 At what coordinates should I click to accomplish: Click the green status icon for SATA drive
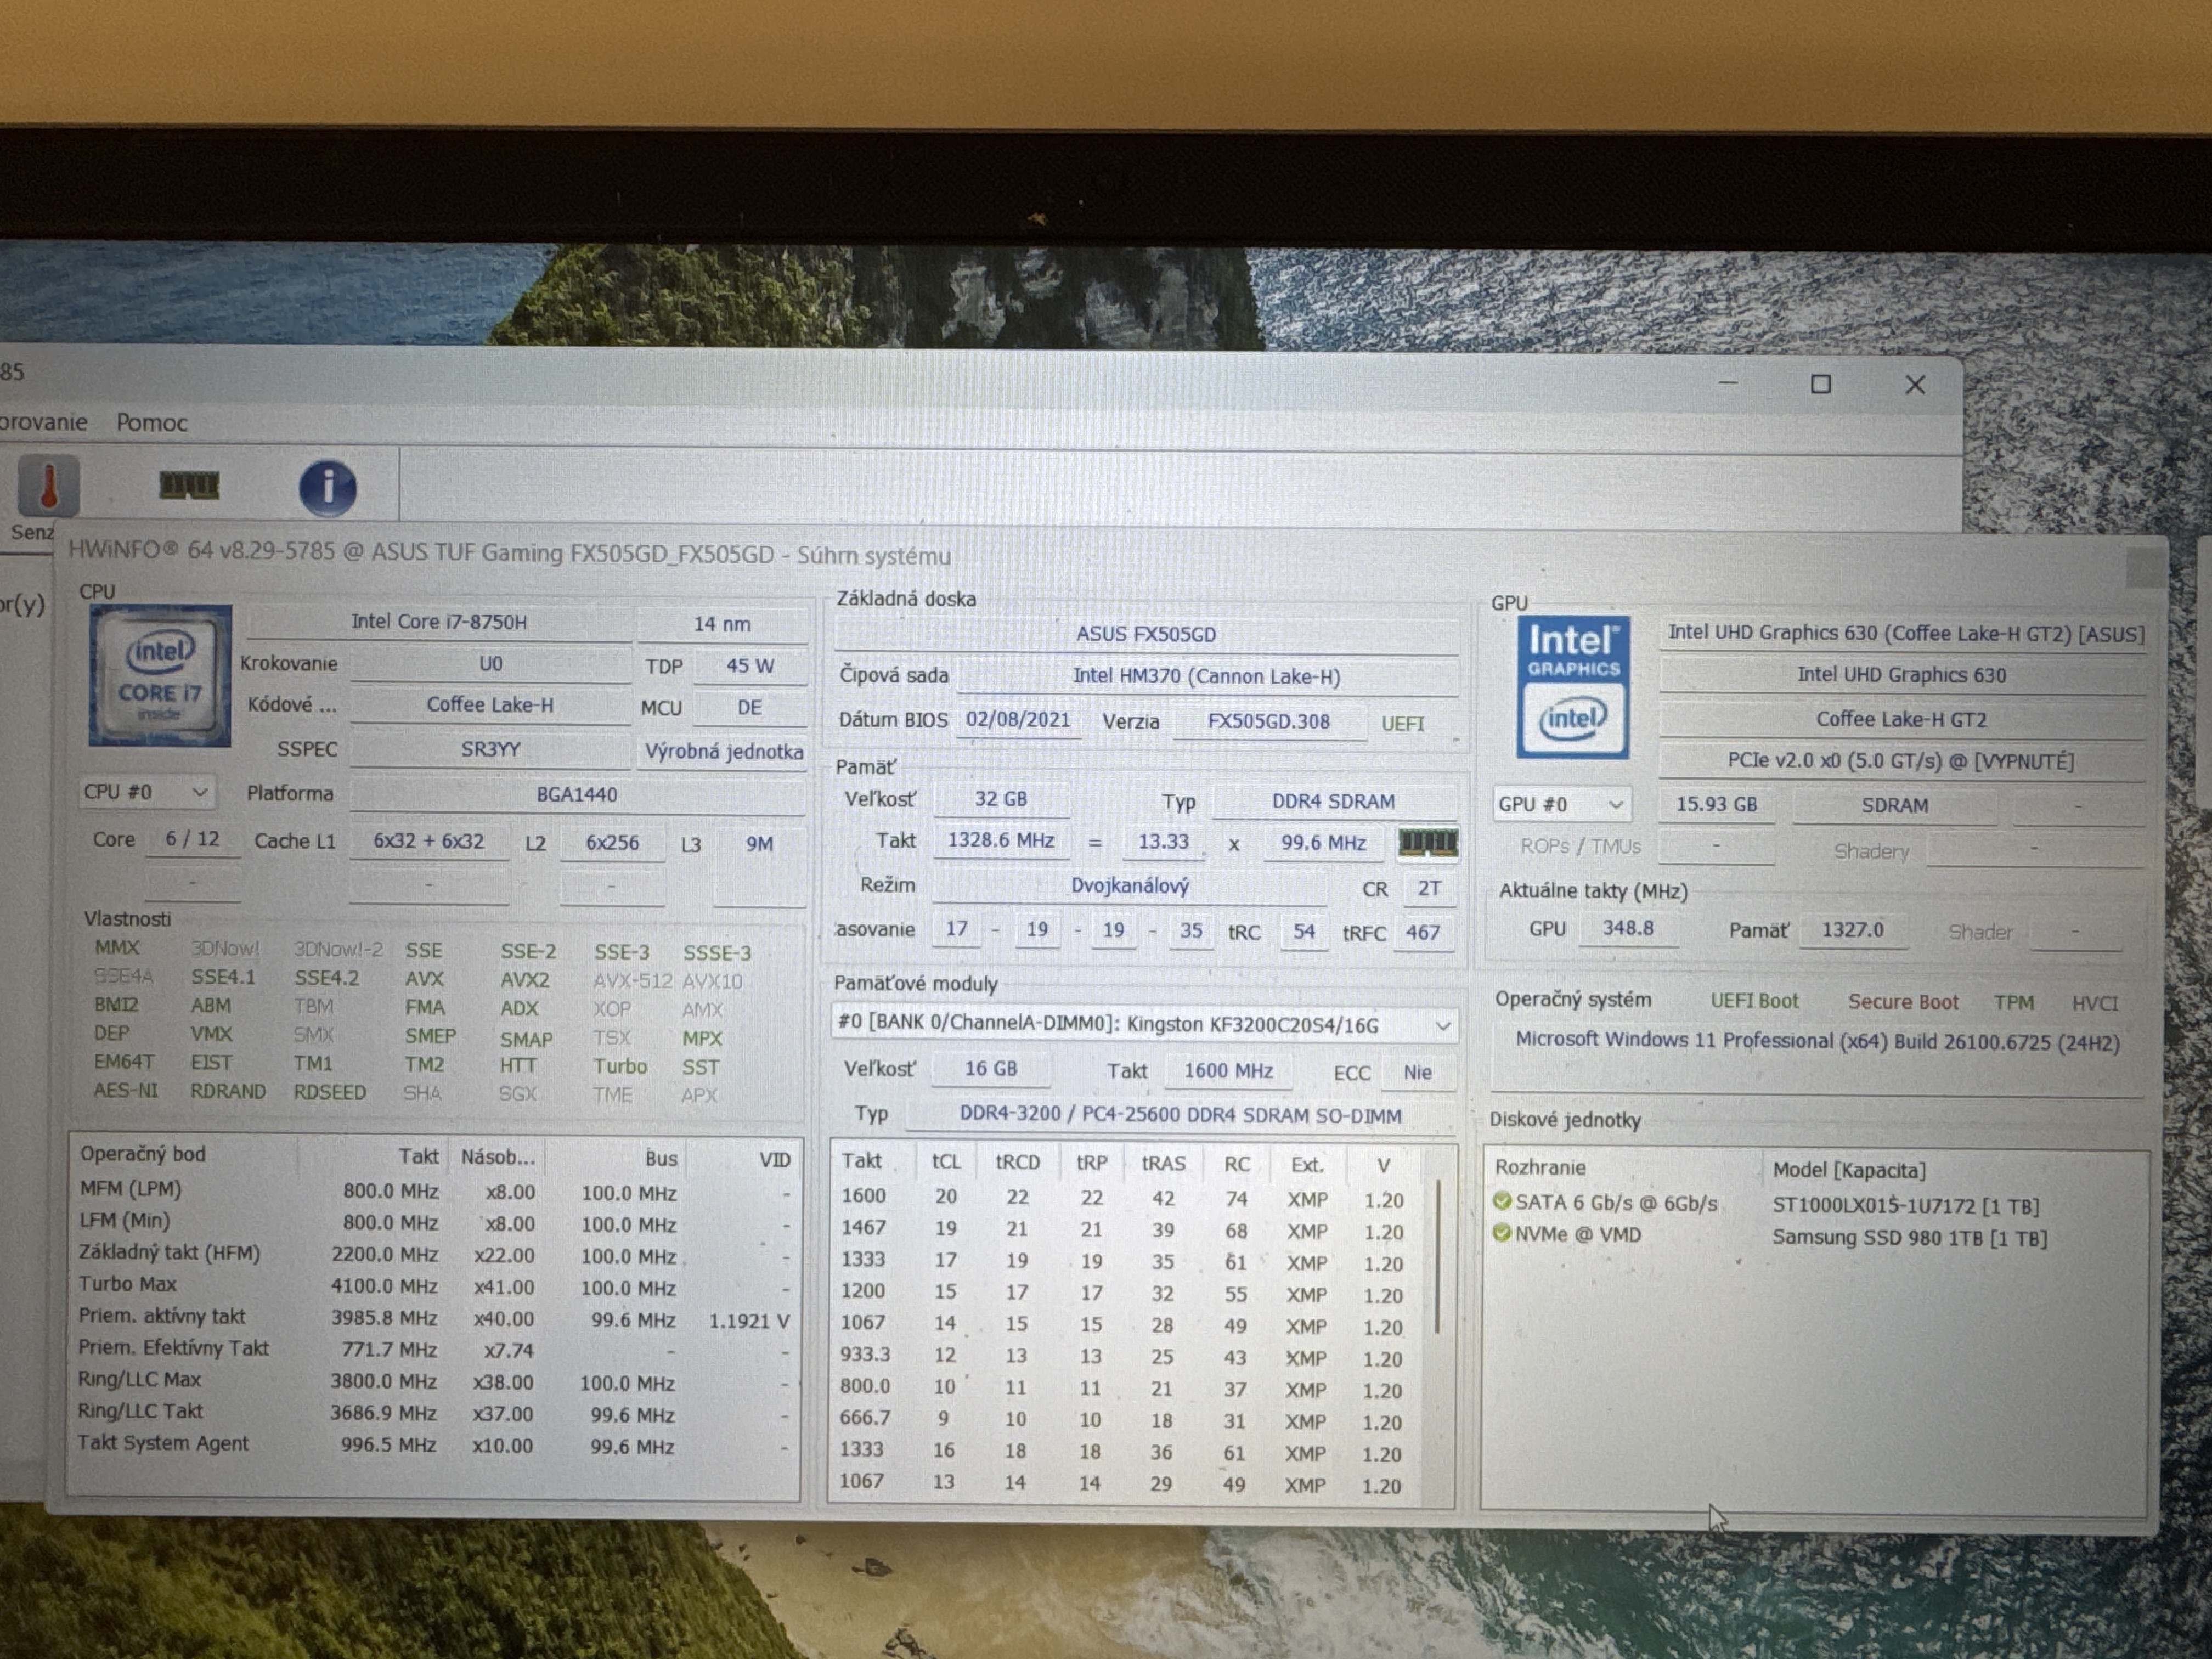coord(1502,1201)
